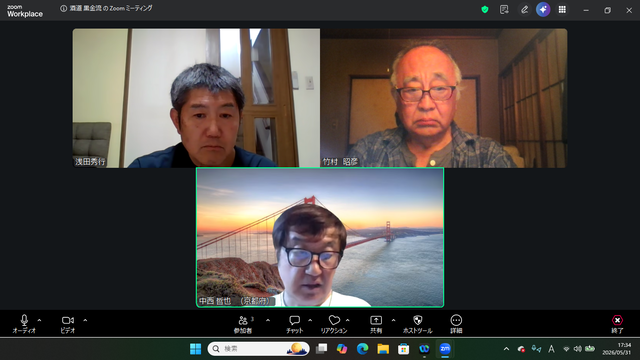Open 詳細 more options menu
Image resolution: width=640 pixels, height=360 pixels.
456,324
